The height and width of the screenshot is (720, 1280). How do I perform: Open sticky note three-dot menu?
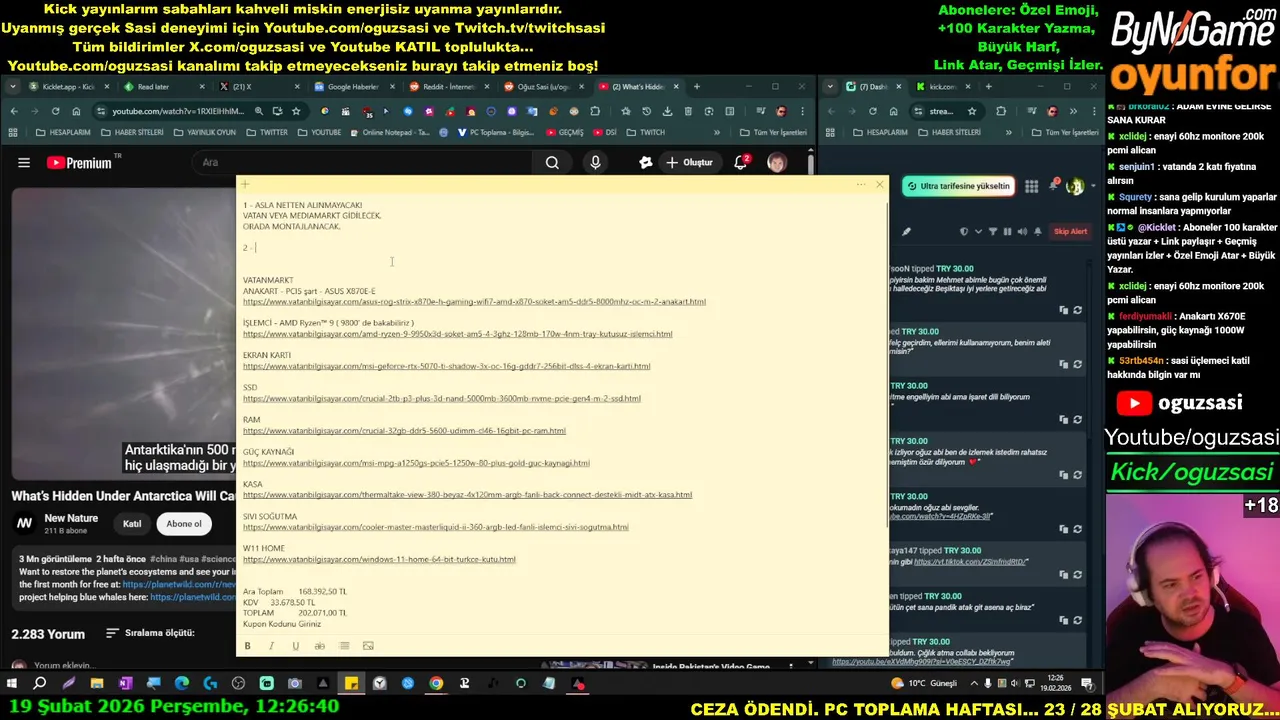[861, 184]
